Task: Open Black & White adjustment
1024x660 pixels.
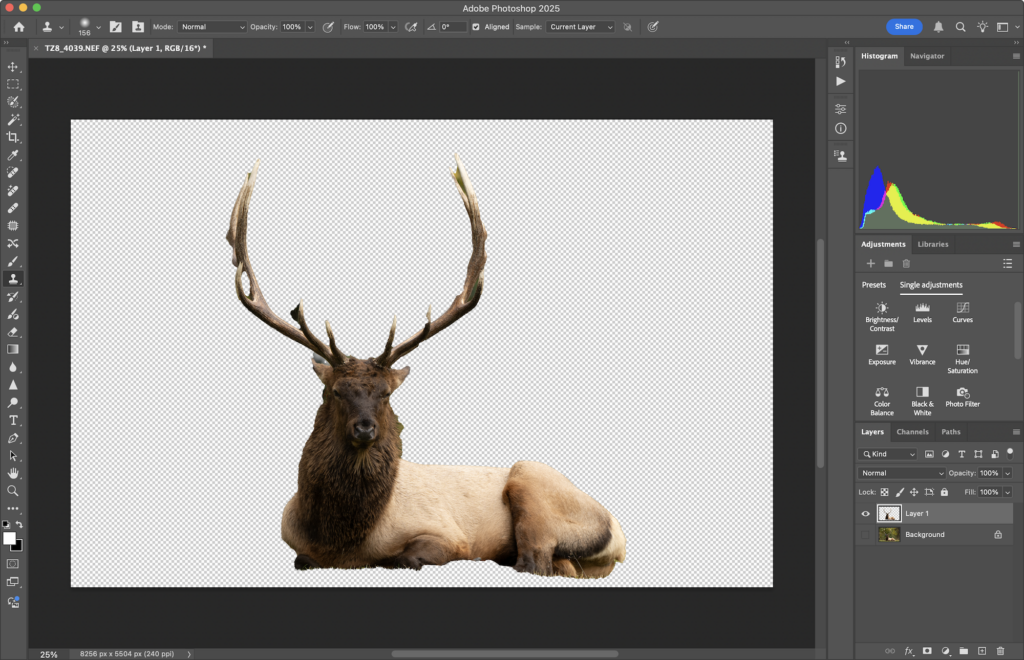Action: [x=921, y=393]
